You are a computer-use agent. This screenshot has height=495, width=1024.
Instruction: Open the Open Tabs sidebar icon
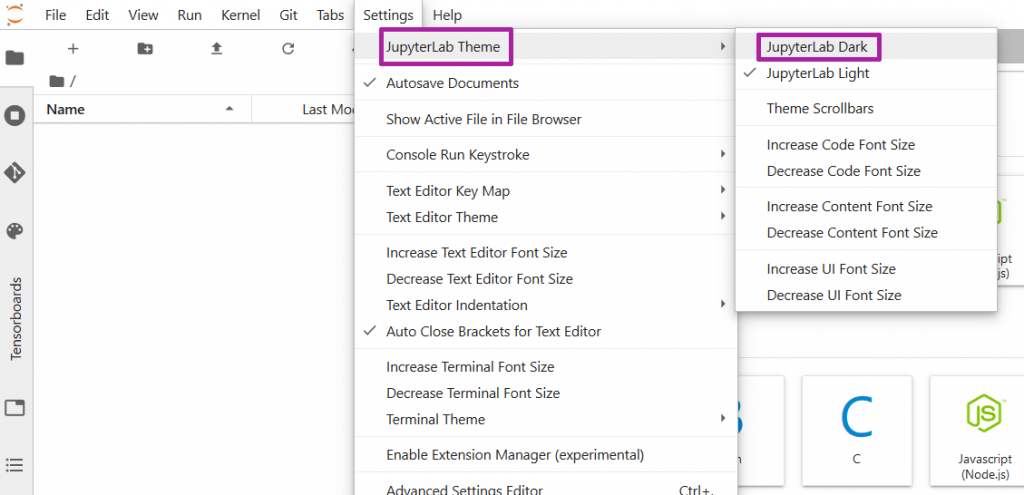[x=14, y=408]
